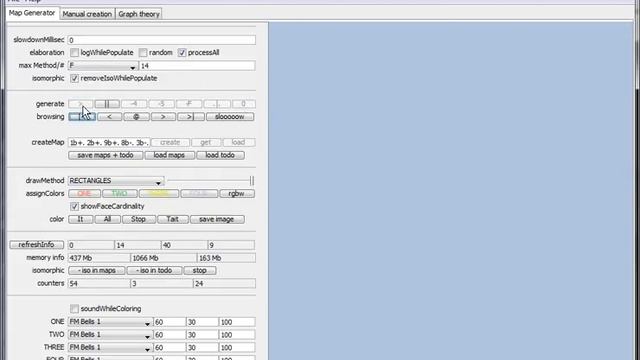Click the counters field showing 24
Viewport: 640px width, 360px height.
(x=224, y=284)
